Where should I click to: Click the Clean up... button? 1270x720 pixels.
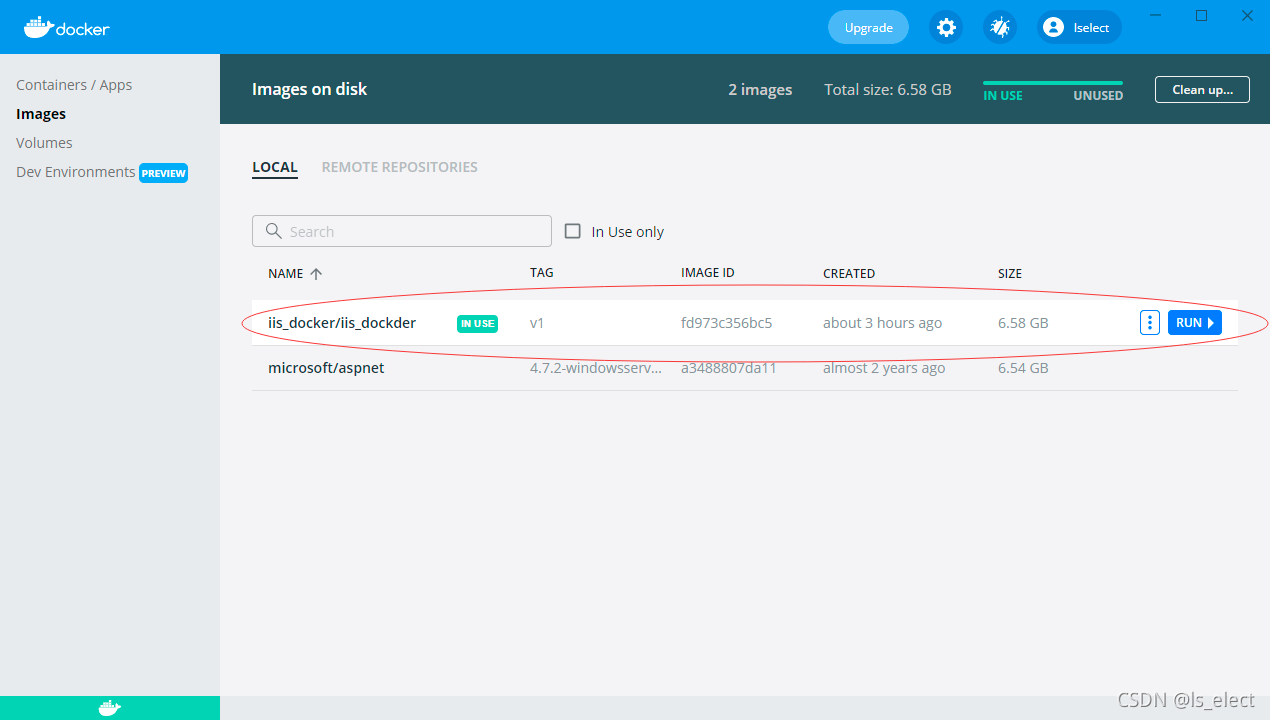click(1202, 89)
